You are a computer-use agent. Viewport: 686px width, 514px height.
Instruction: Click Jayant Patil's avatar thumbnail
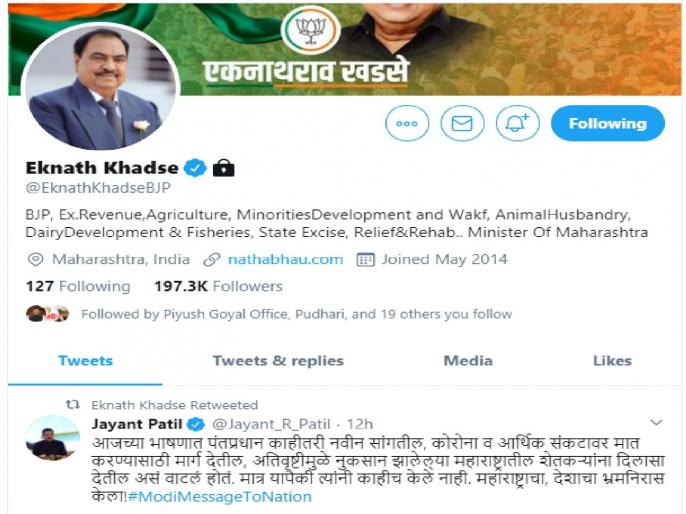[52, 438]
